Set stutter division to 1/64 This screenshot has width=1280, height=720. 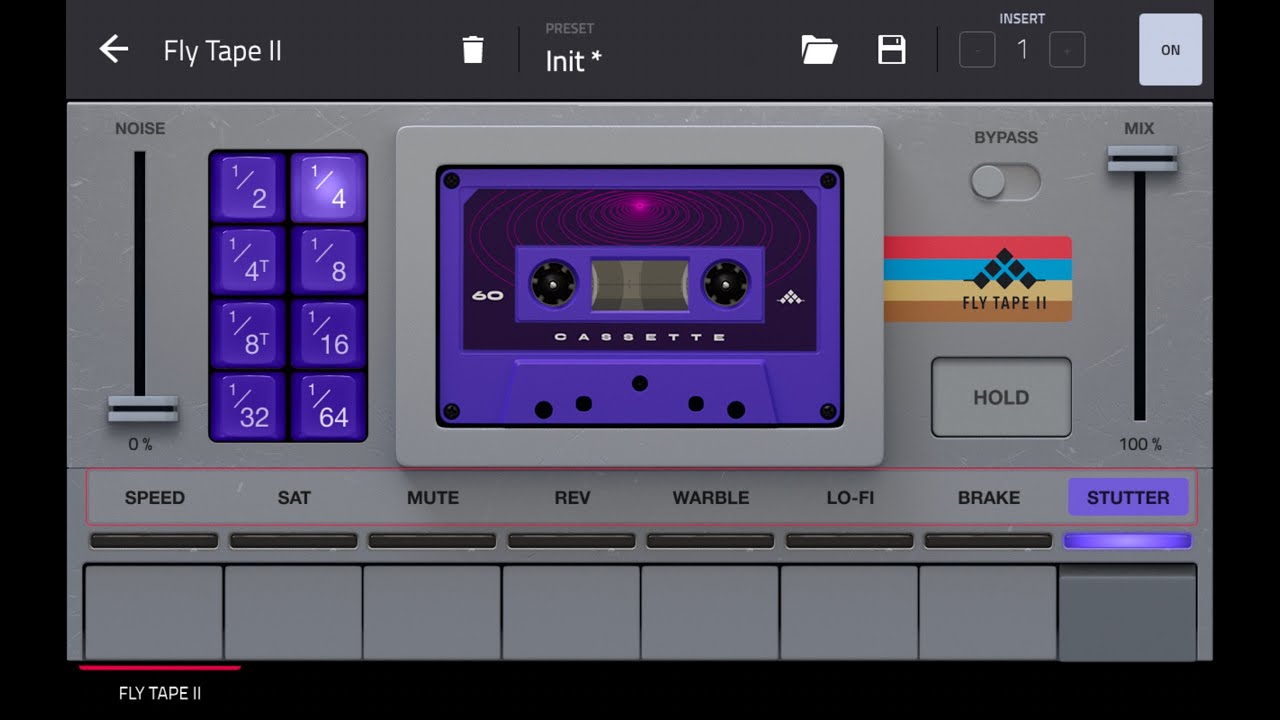328,405
